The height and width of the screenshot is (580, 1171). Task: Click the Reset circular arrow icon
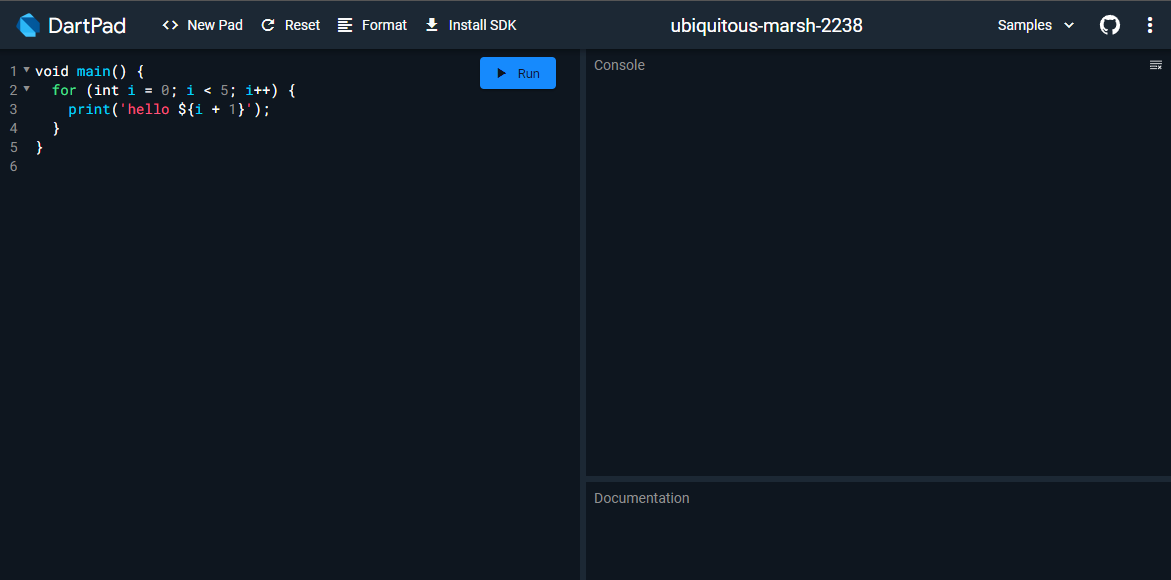point(268,25)
